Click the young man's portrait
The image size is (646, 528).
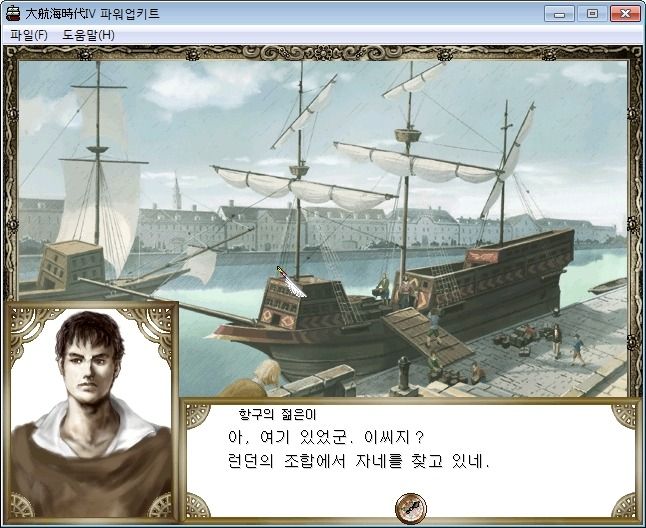pos(91,413)
